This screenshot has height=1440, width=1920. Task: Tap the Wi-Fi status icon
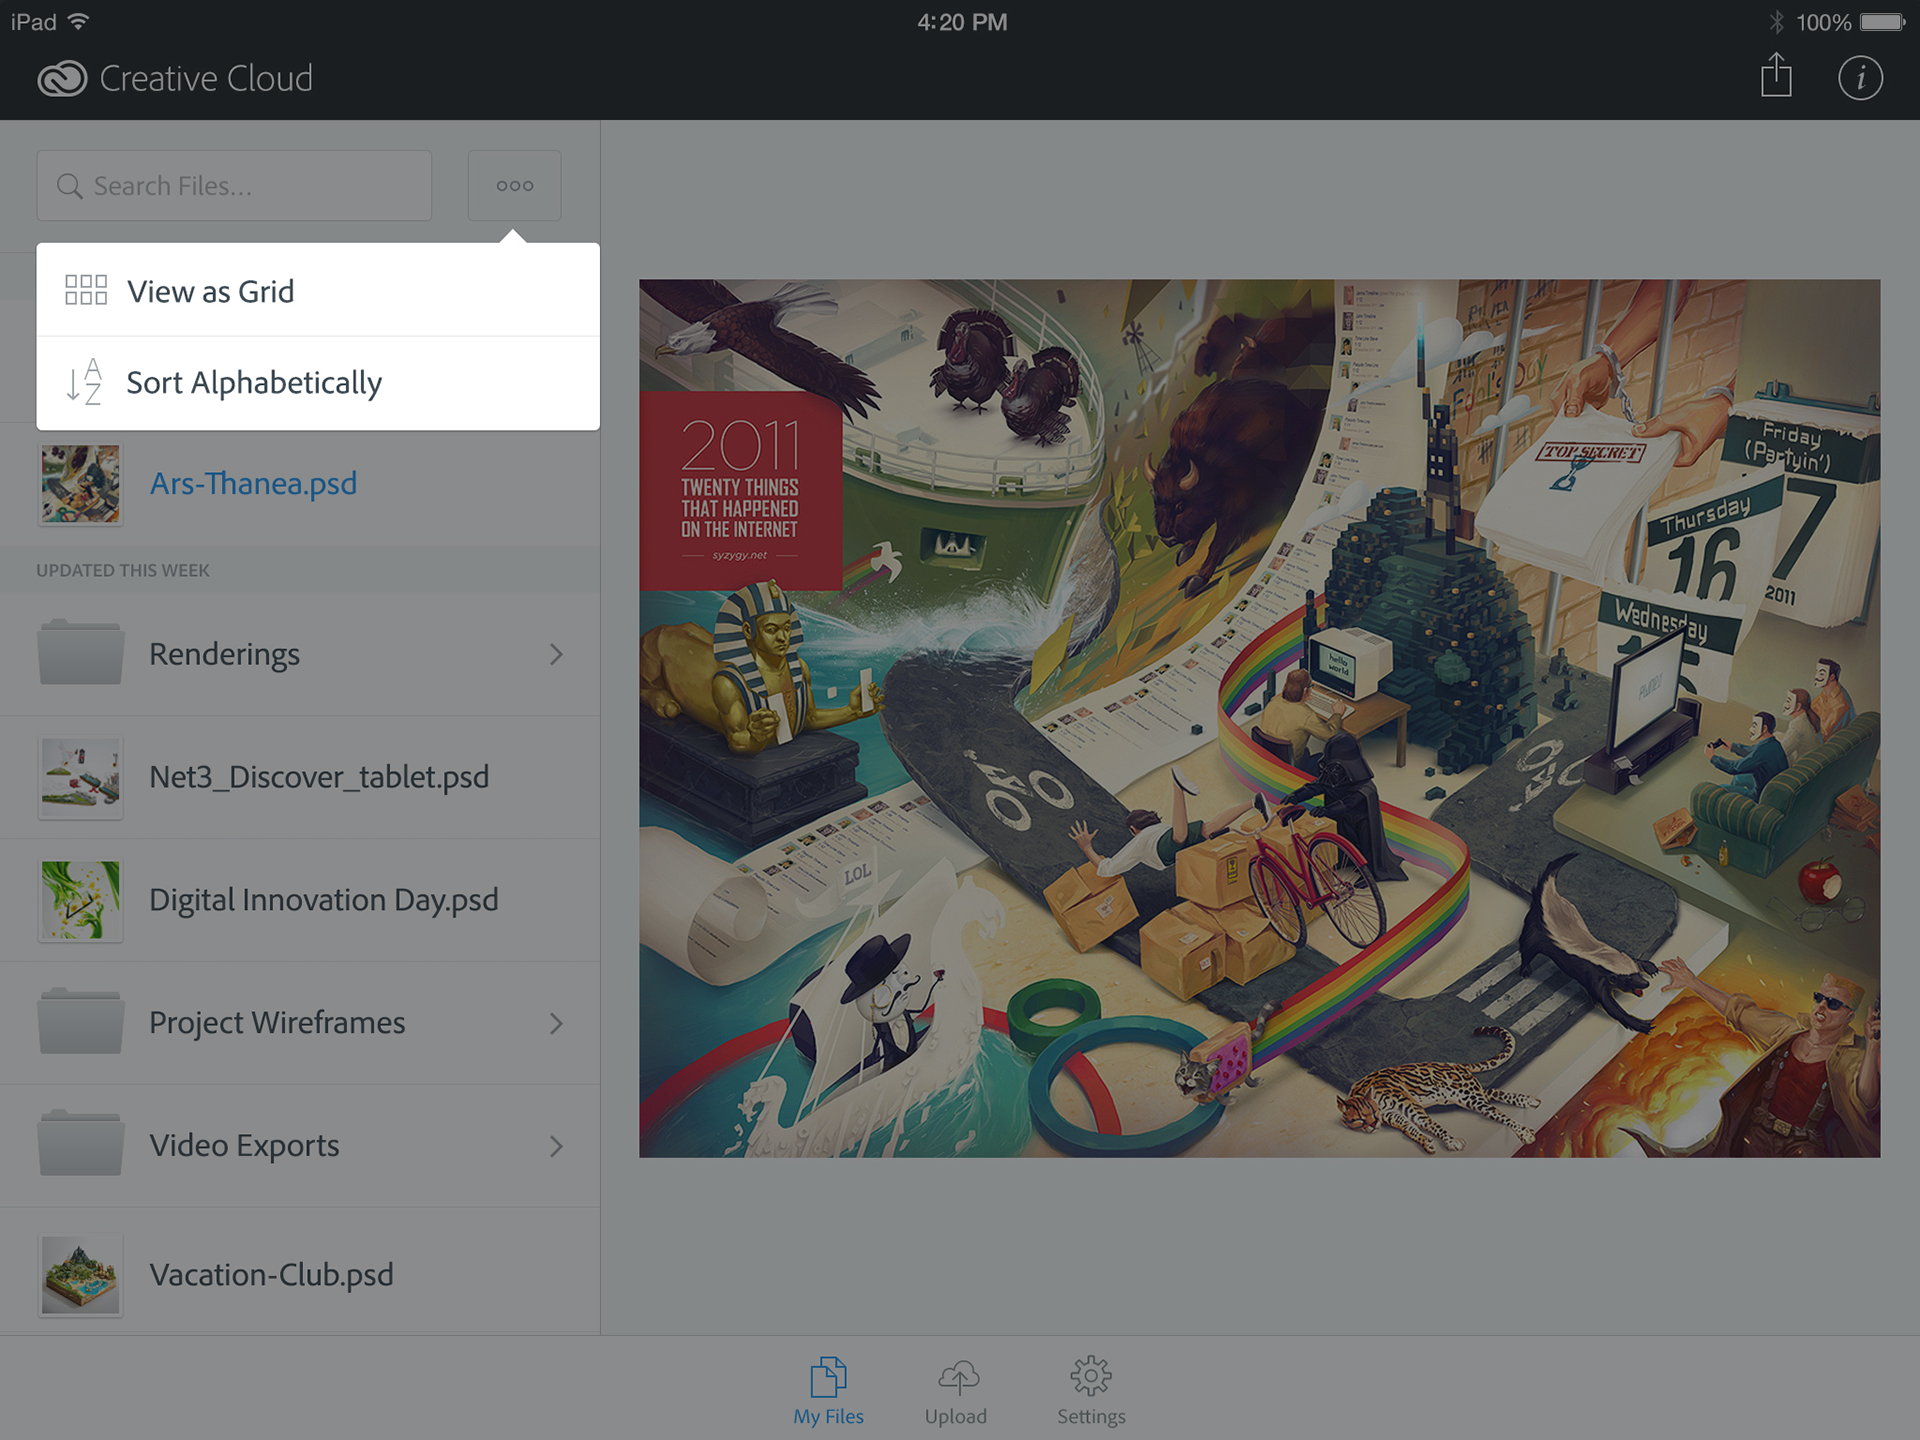point(78,21)
